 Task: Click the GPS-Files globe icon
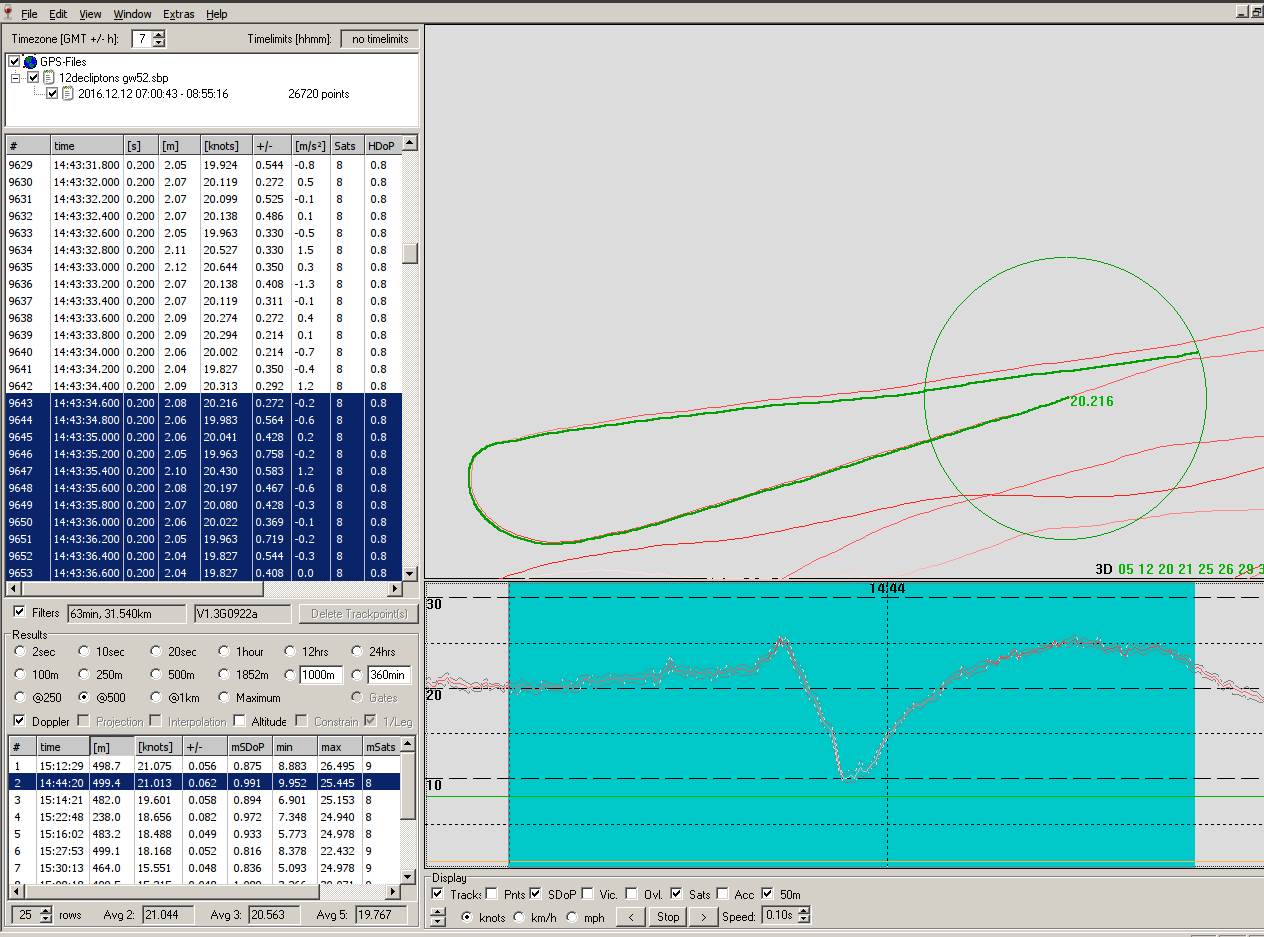click(x=30, y=62)
